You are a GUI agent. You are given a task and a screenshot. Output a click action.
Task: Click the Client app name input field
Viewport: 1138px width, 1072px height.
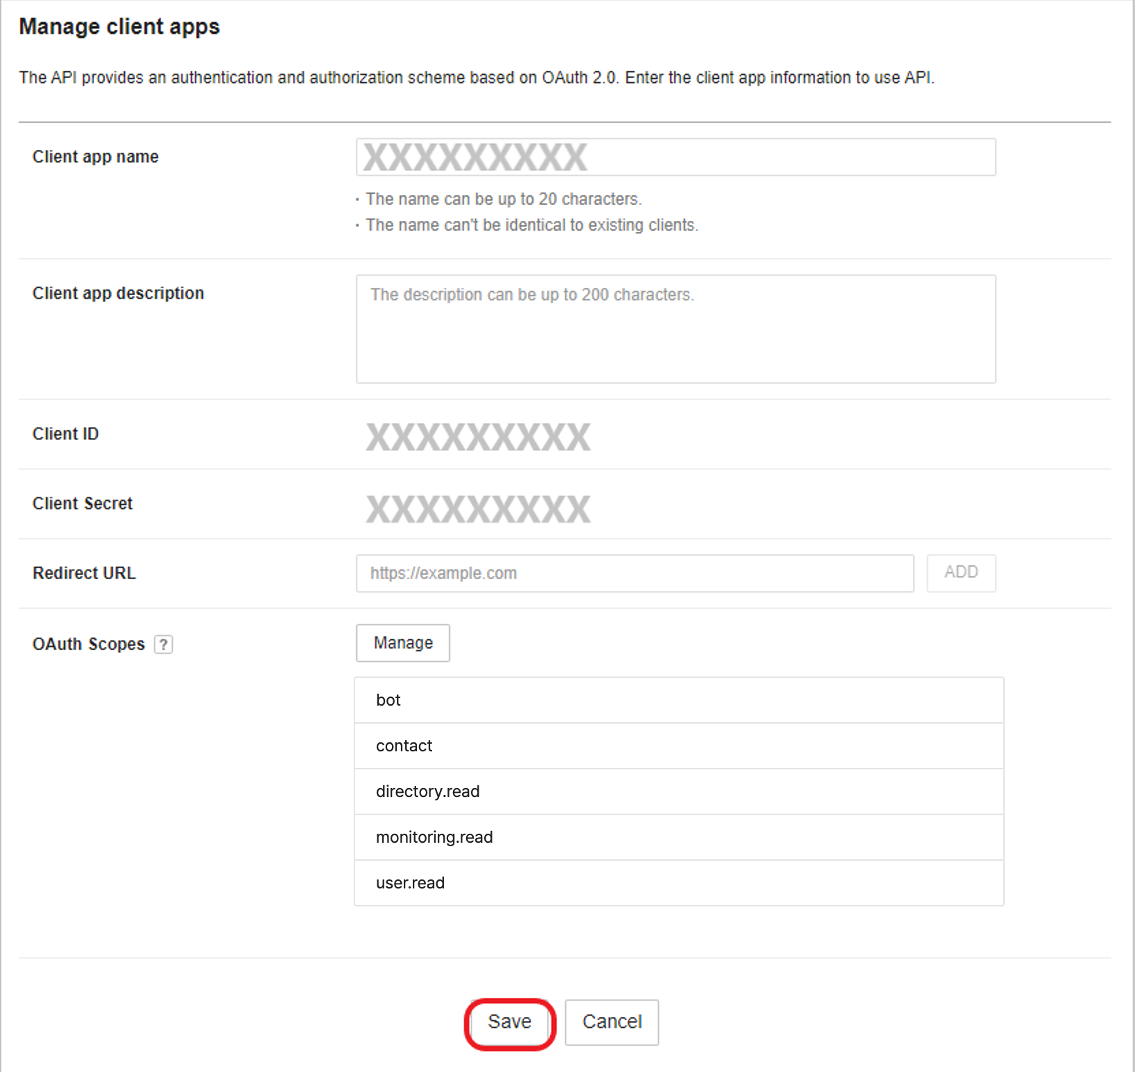(x=676, y=157)
